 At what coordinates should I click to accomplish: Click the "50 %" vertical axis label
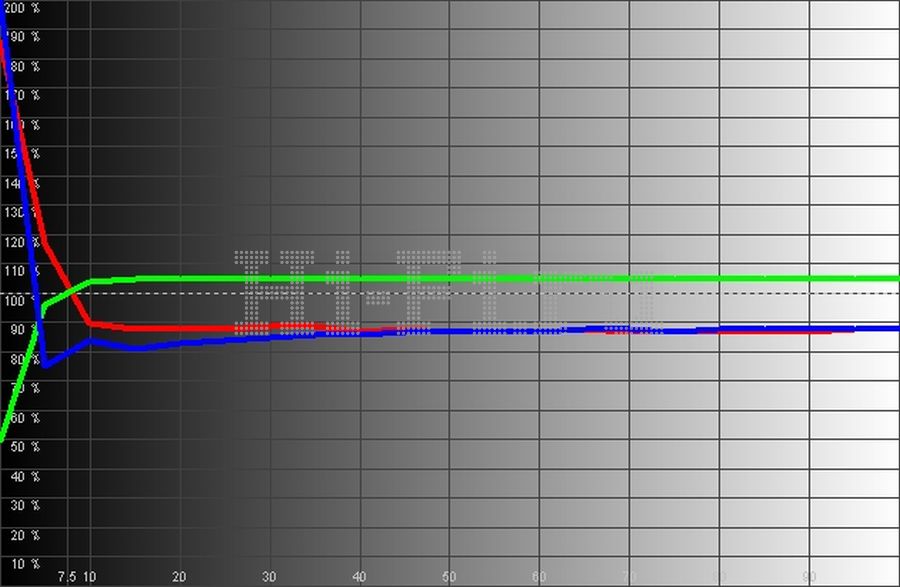pos(21,446)
